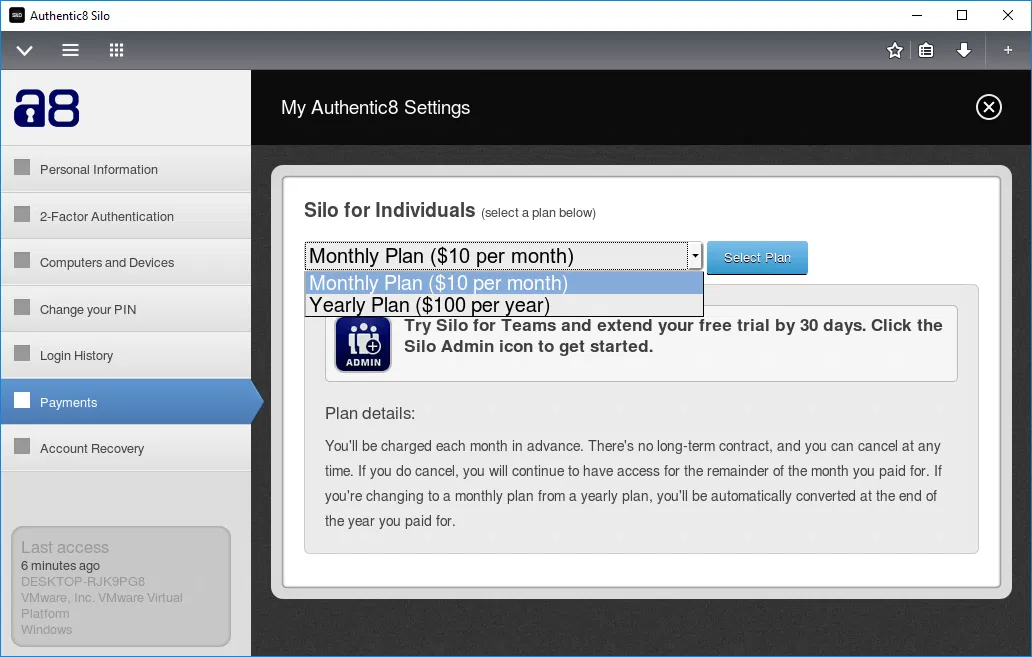Click the plan dropdown arrow
Screen dimensions: 1032x657
click(695, 256)
